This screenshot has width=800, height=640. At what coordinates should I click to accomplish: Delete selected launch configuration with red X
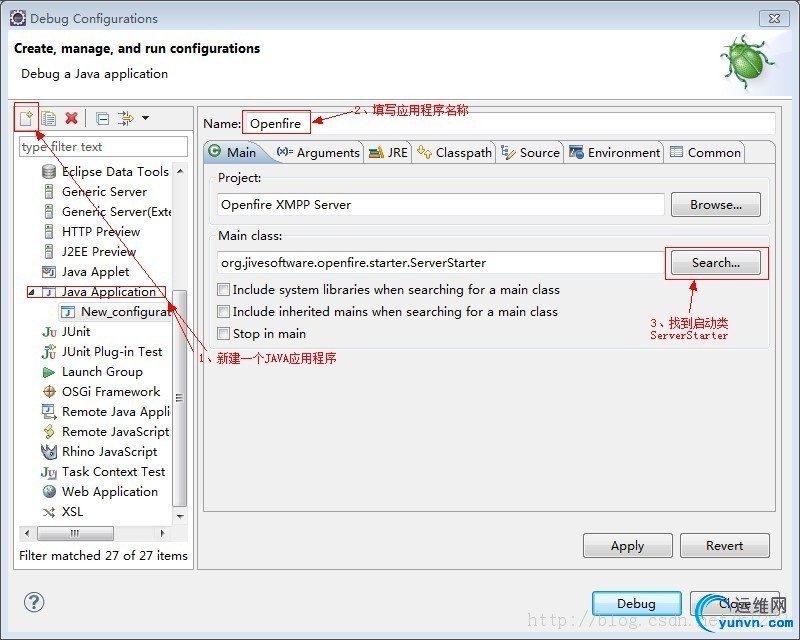(x=71, y=118)
